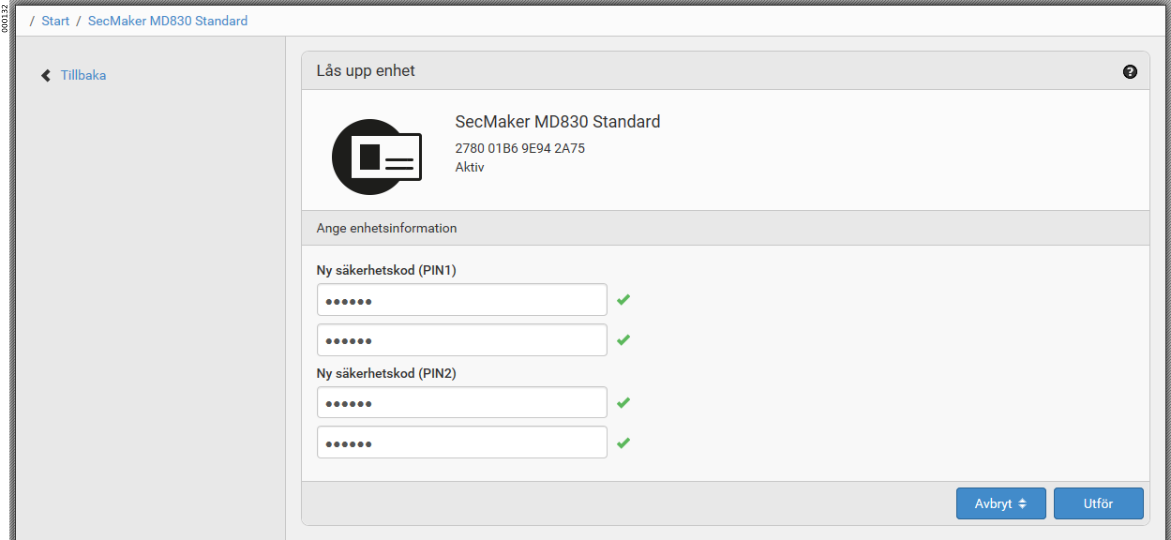Viewport: 1171px width, 540px height.
Task: Click the device serial number text
Action: 520,149
